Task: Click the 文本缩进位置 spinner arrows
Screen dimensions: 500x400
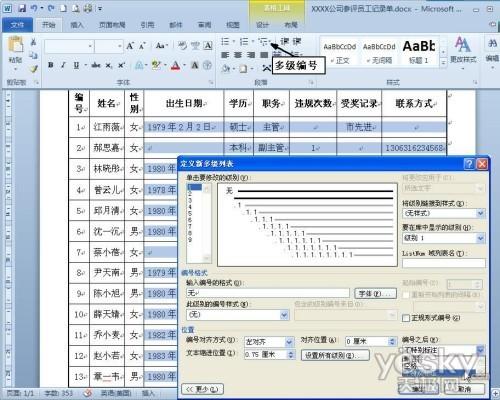Action: (x=291, y=355)
